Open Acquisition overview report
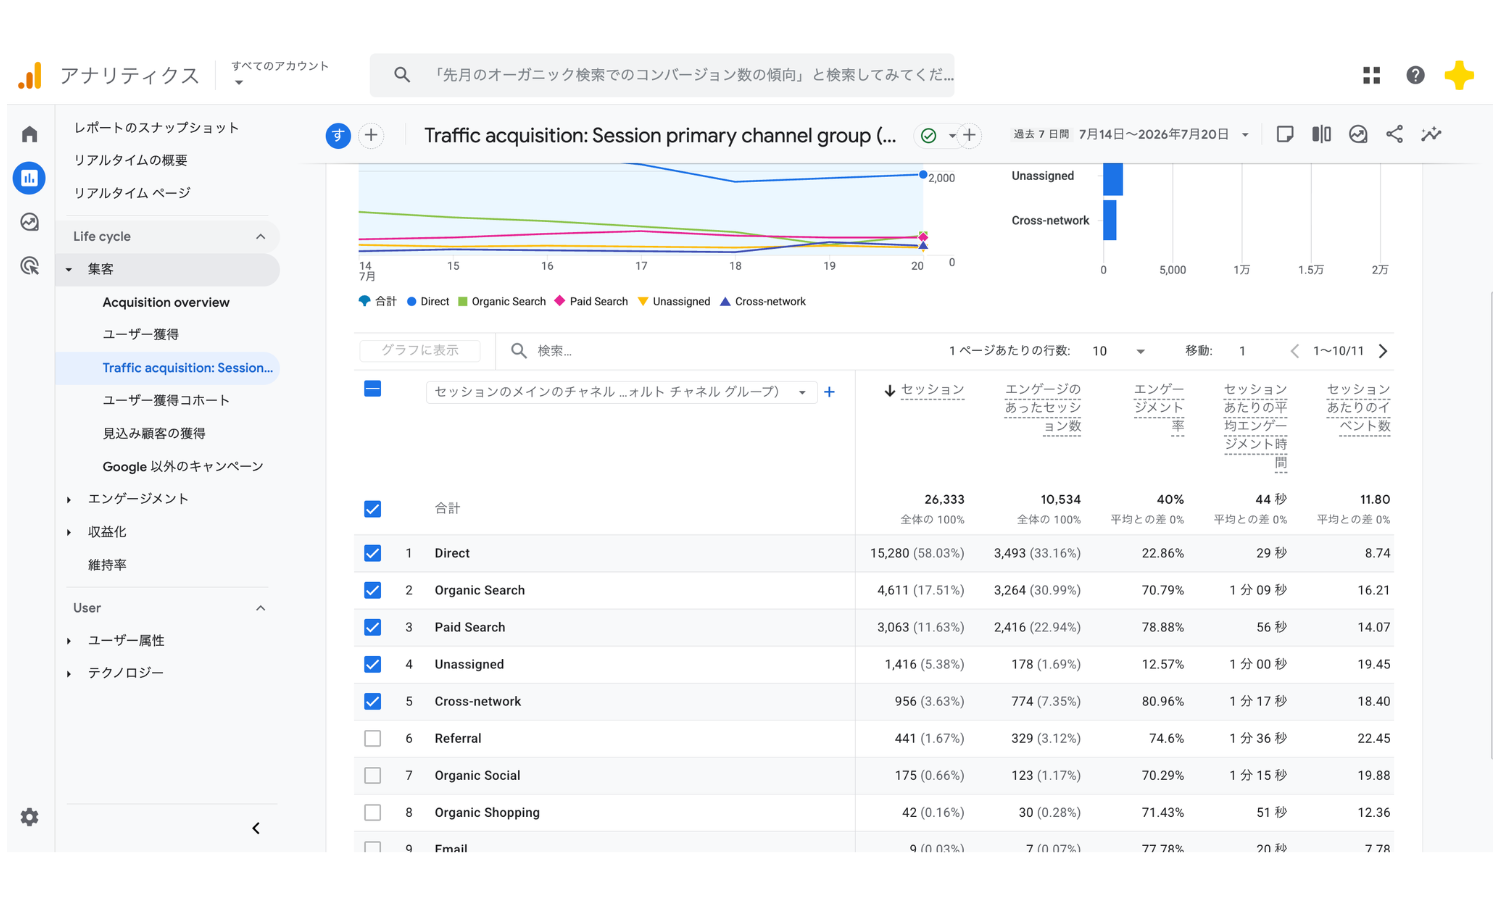The image size is (1500, 900). pyautogui.click(x=166, y=302)
